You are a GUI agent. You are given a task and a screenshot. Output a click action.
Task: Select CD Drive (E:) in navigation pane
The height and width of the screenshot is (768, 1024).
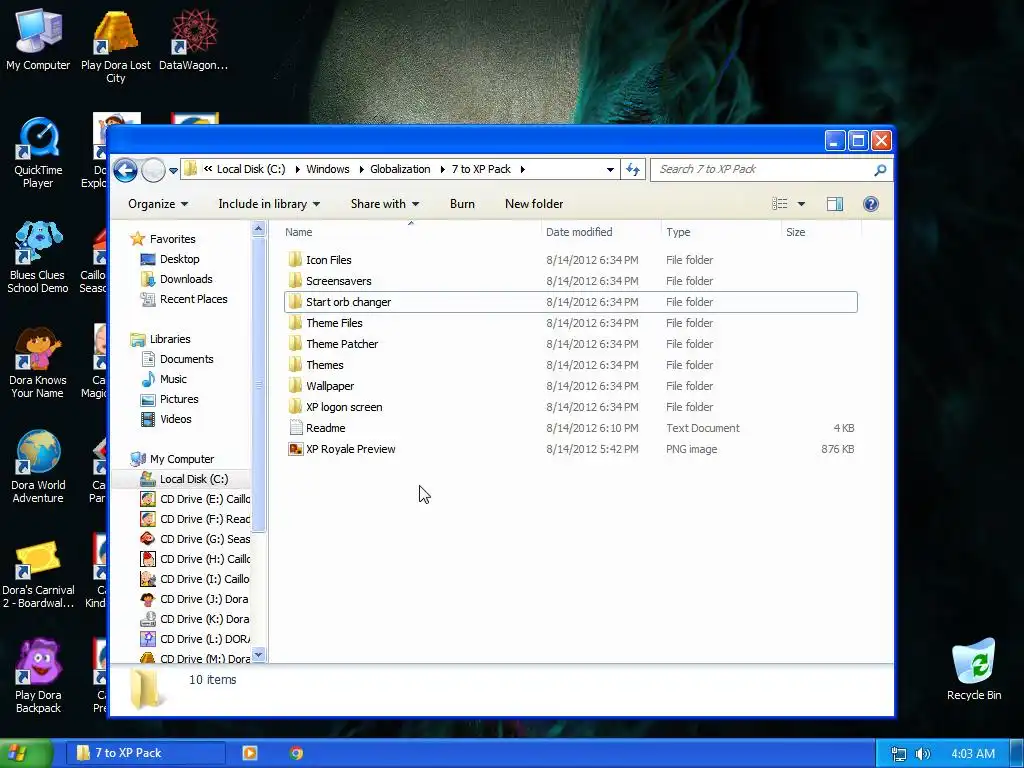[x=195, y=499]
